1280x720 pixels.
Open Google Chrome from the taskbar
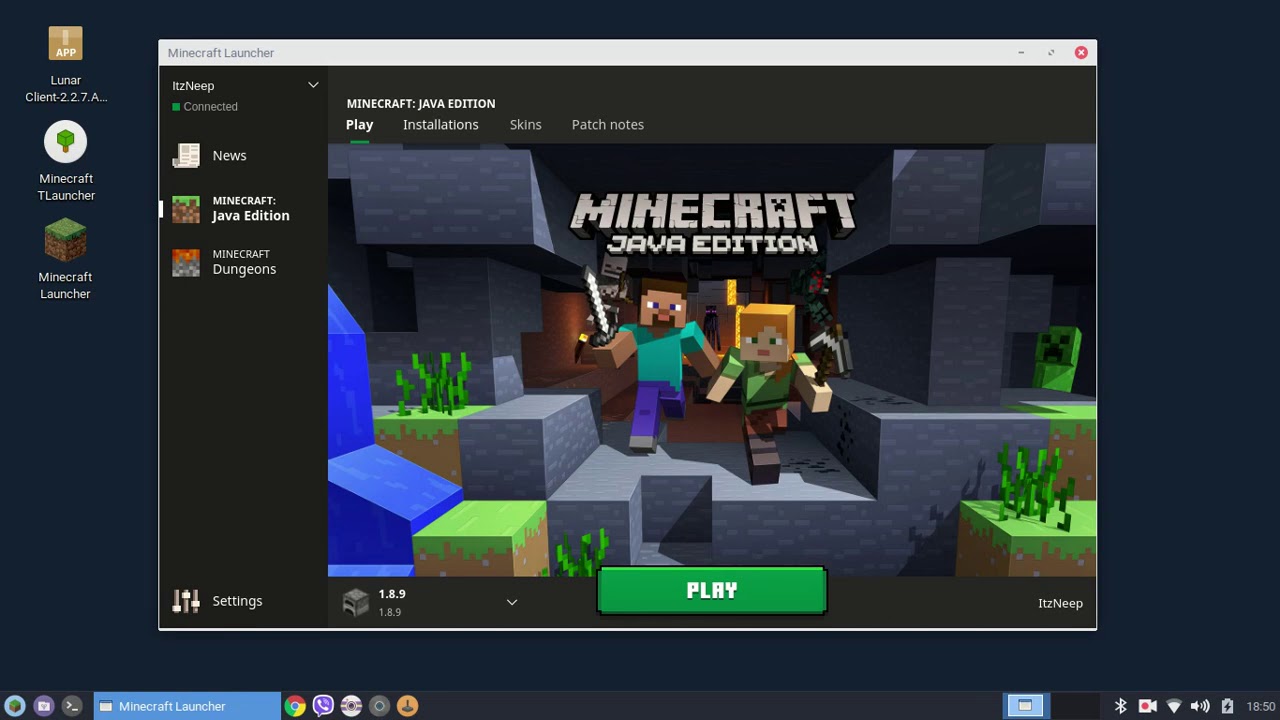pyautogui.click(x=295, y=706)
